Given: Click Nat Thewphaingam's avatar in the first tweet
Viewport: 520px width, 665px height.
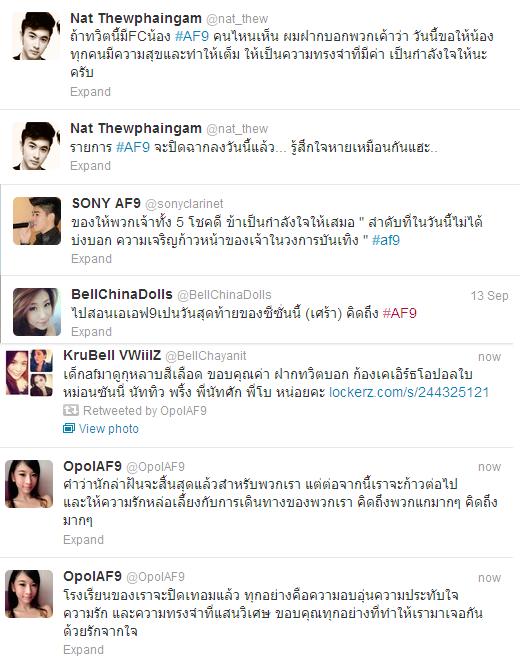Looking at the screenshot, I should pyautogui.click(x=36, y=36).
